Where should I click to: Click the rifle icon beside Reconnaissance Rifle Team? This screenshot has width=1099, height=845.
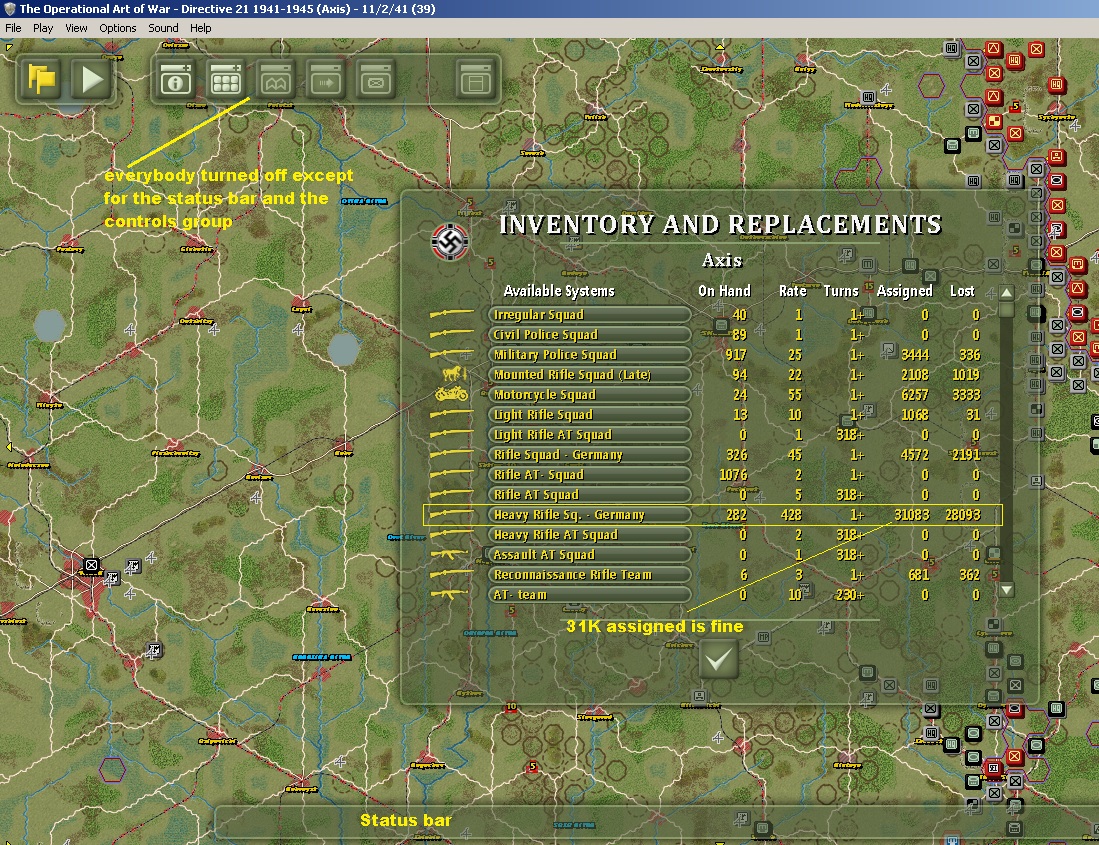coord(452,574)
